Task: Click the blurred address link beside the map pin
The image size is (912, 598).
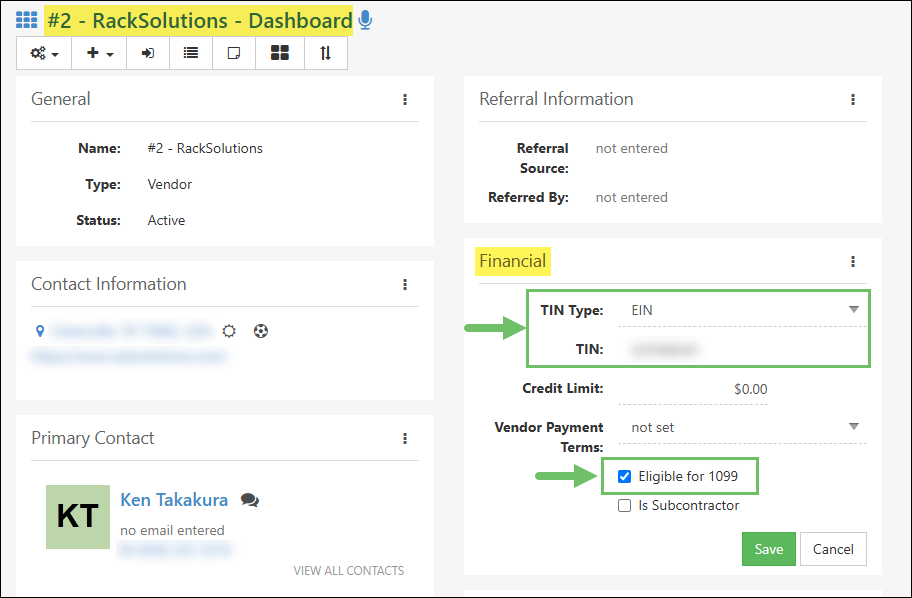Action: [132, 331]
